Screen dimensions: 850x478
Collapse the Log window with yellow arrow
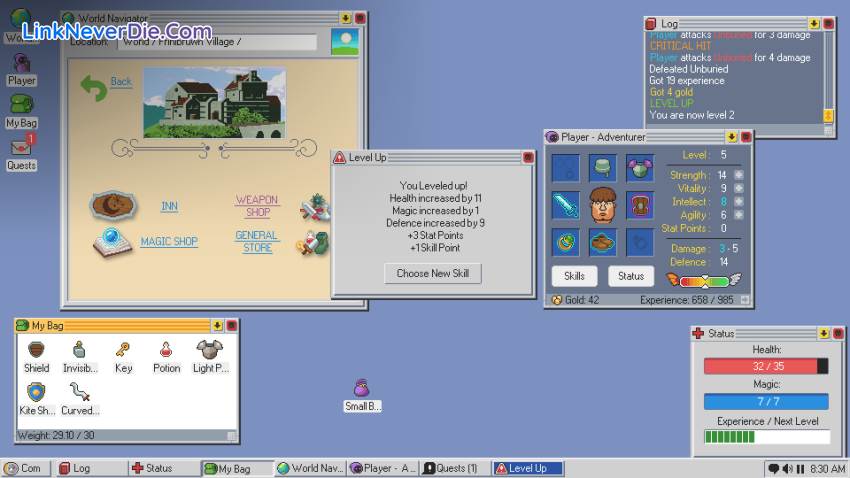click(x=814, y=24)
